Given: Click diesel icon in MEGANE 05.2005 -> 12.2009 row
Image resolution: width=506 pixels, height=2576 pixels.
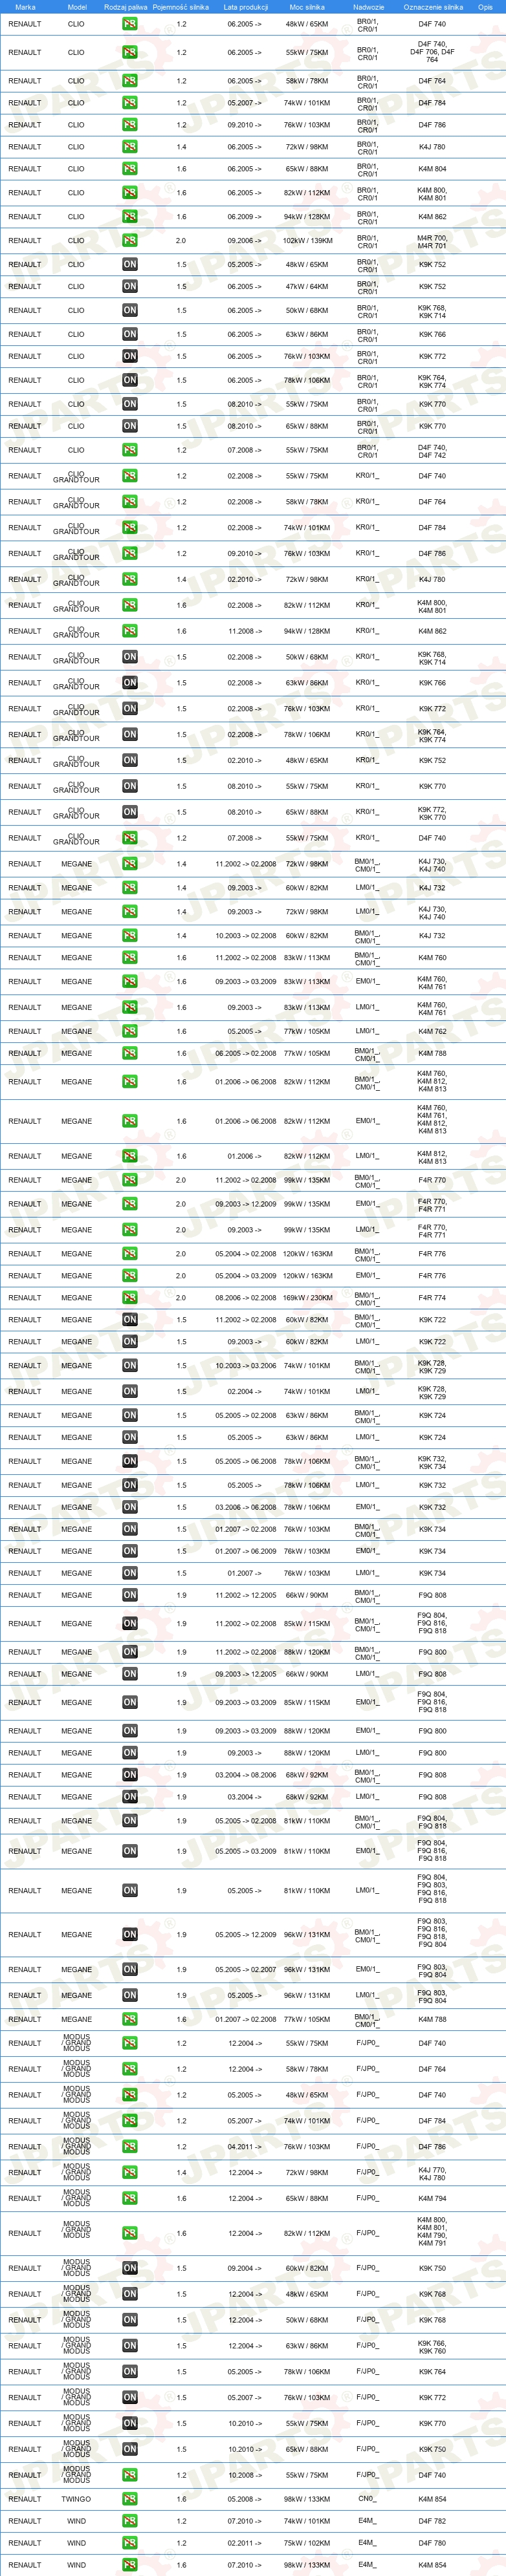Looking at the screenshot, I should pos(130,1935).
